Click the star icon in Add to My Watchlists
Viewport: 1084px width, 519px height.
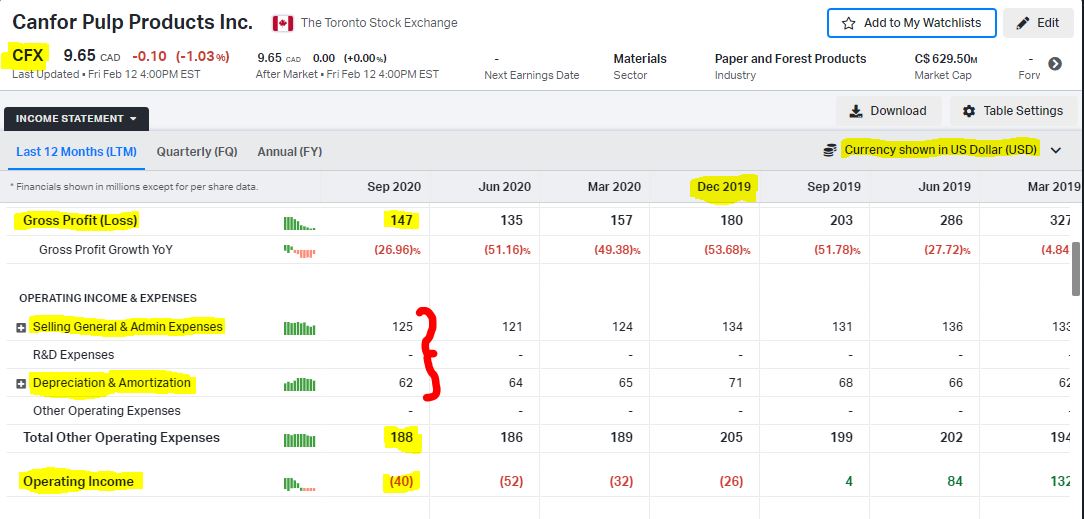point(849,23)
